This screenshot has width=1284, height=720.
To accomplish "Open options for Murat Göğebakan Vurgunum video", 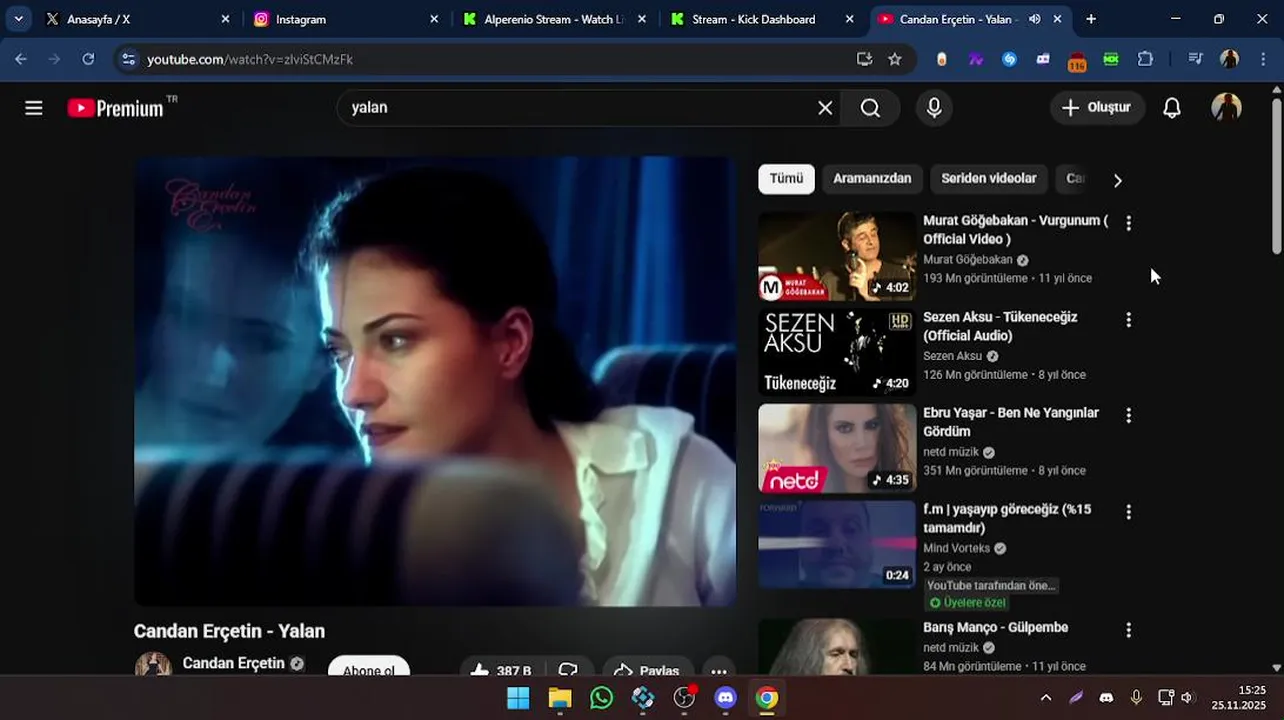I will pyautogui.click(x=1128, y=224).
